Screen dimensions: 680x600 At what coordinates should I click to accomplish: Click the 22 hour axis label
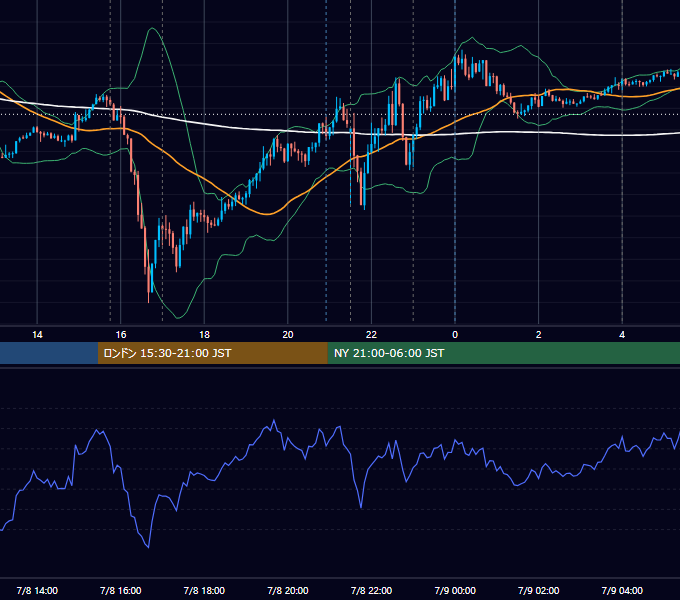point(372,335)
